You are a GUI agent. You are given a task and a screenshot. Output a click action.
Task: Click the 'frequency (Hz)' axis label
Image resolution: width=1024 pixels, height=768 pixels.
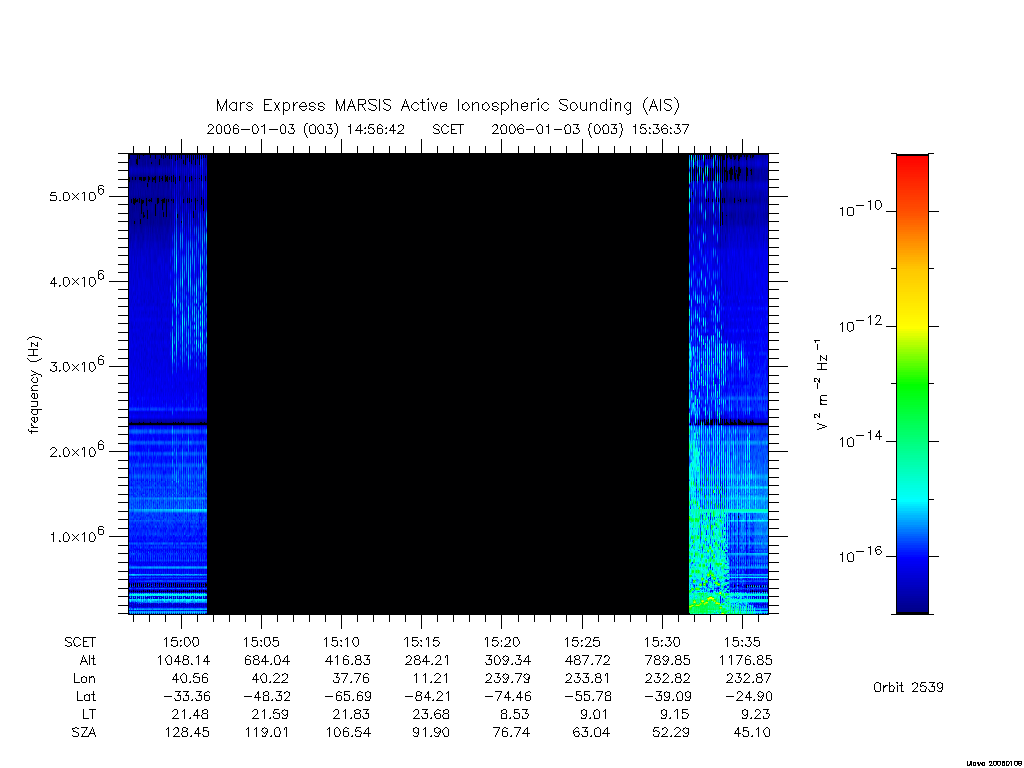pyautogui.click(x=34, y=385)
